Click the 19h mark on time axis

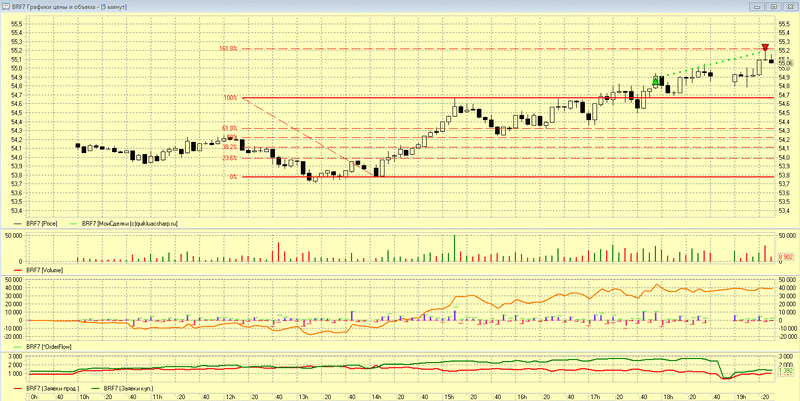(x=741, y=396)
